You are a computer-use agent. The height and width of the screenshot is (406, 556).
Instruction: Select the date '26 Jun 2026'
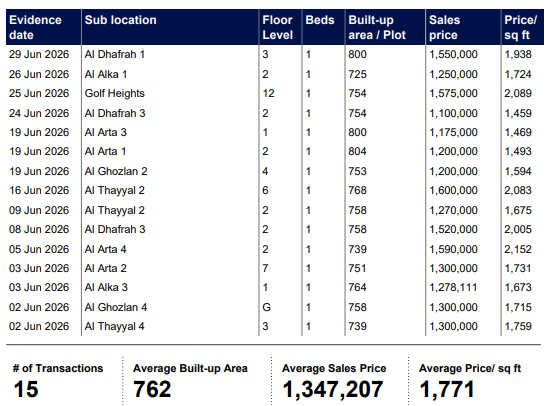click(x=39, y=74)
